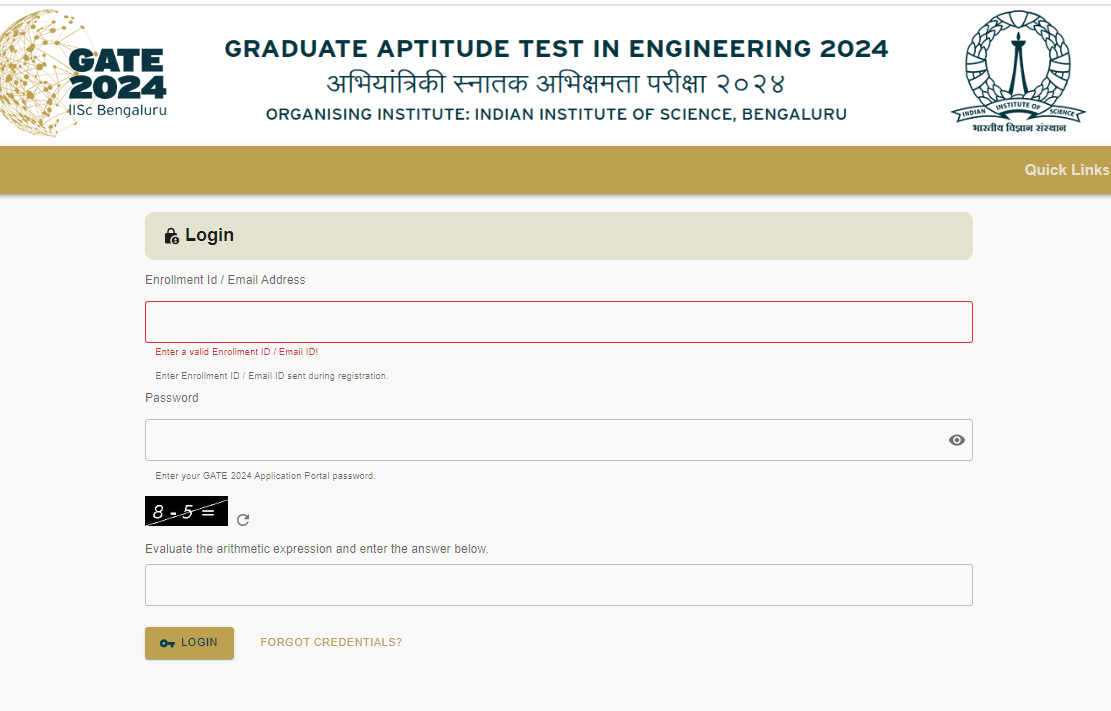Focus the Enrollment Id / Email Address field
This screenshot has height=711, width=1111.
559,323
